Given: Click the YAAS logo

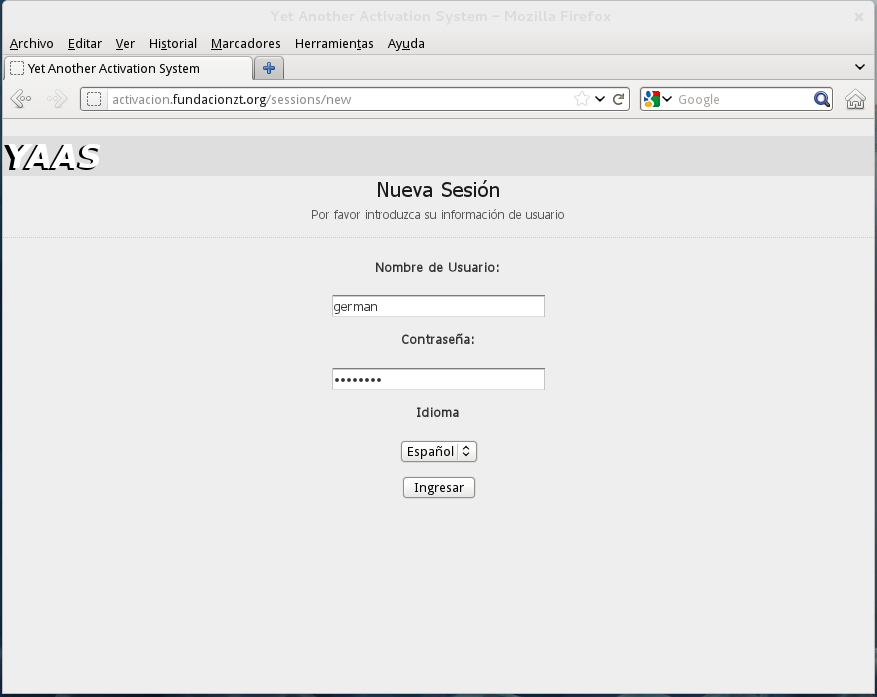Looking at the screenshot, I should [52, 157].
